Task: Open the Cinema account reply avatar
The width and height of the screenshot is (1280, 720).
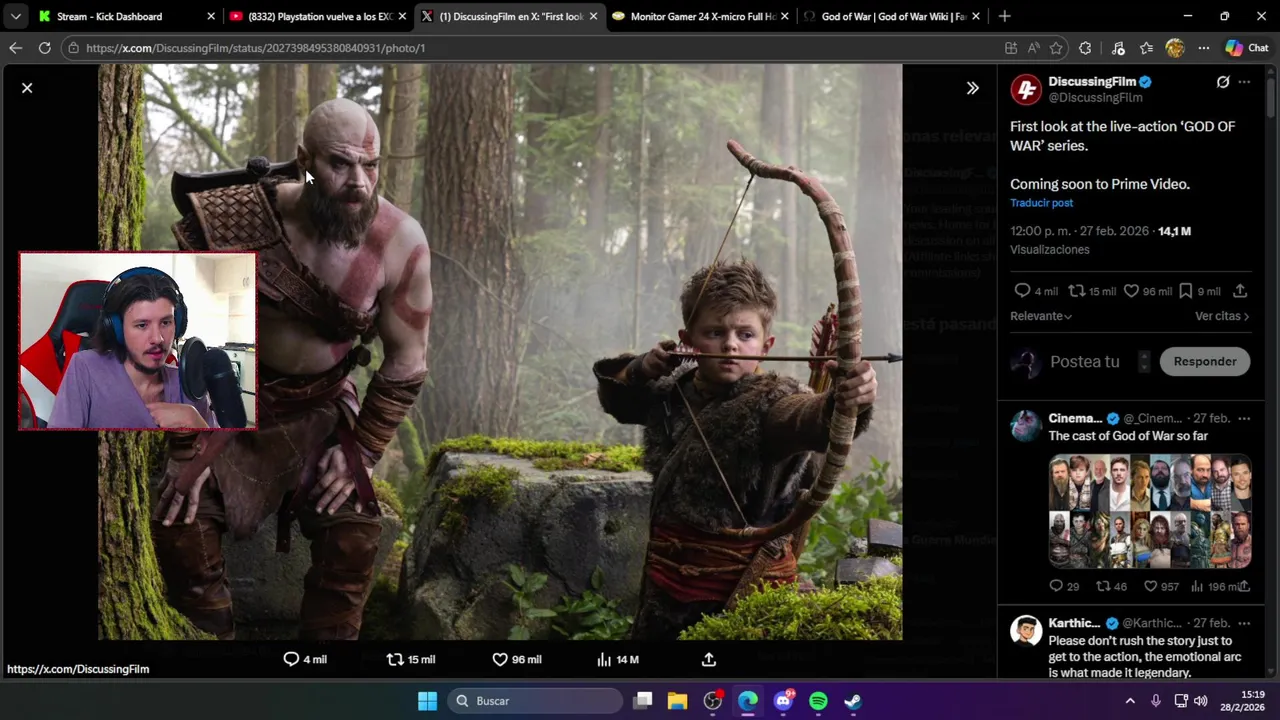Action: coord(1026,426)
